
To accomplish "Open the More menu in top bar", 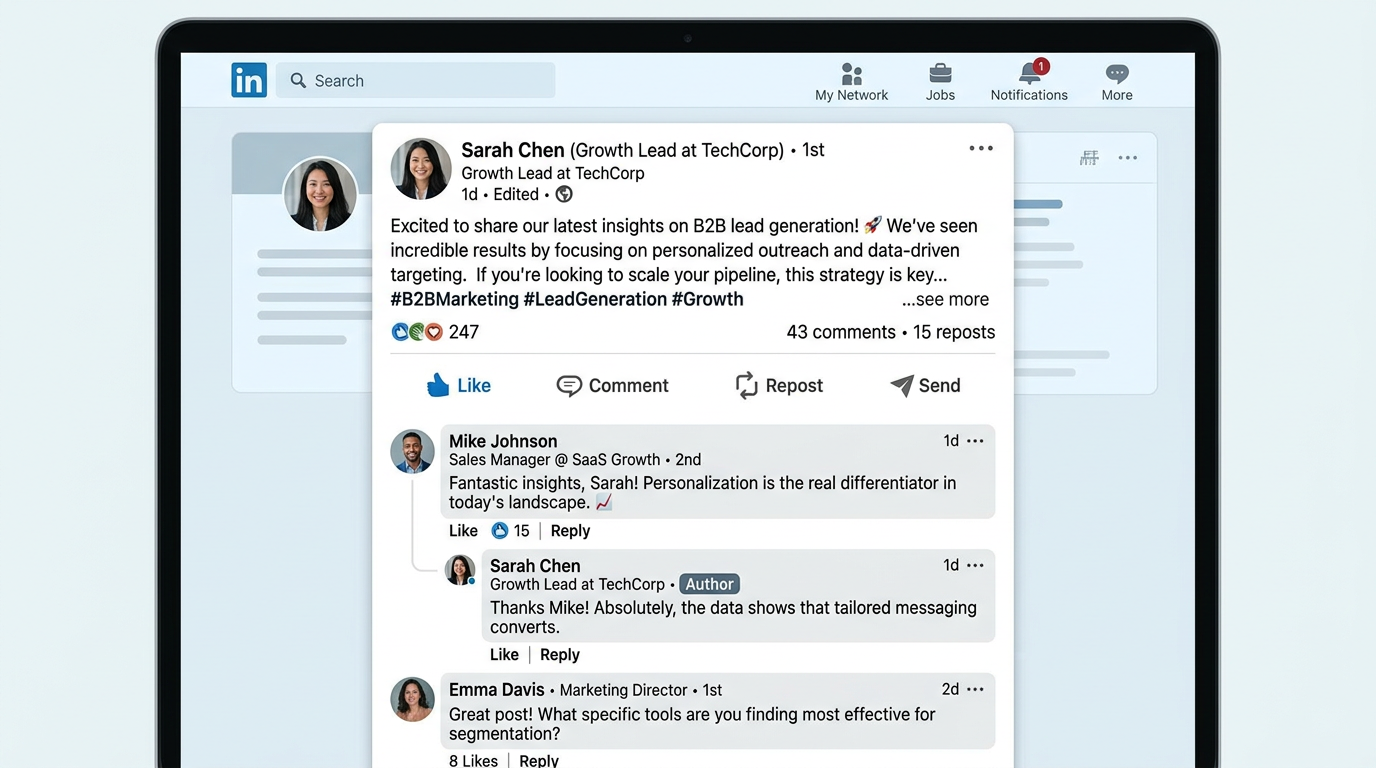I will [x=1117, y=82].
